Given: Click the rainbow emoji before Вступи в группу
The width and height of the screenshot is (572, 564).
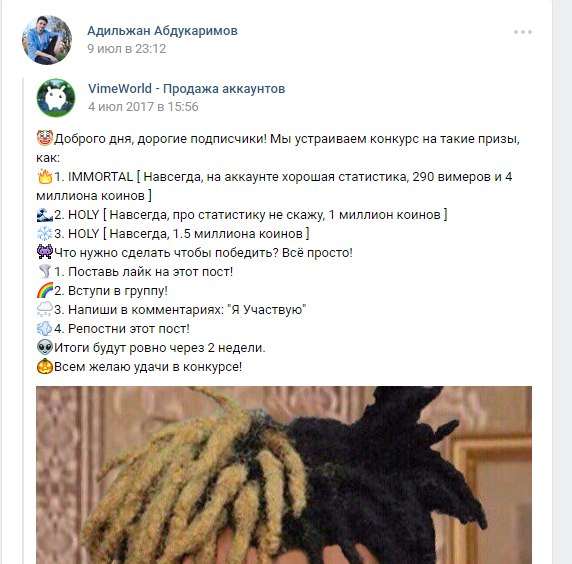Looking at the screenshot, I should coord(45,290).
